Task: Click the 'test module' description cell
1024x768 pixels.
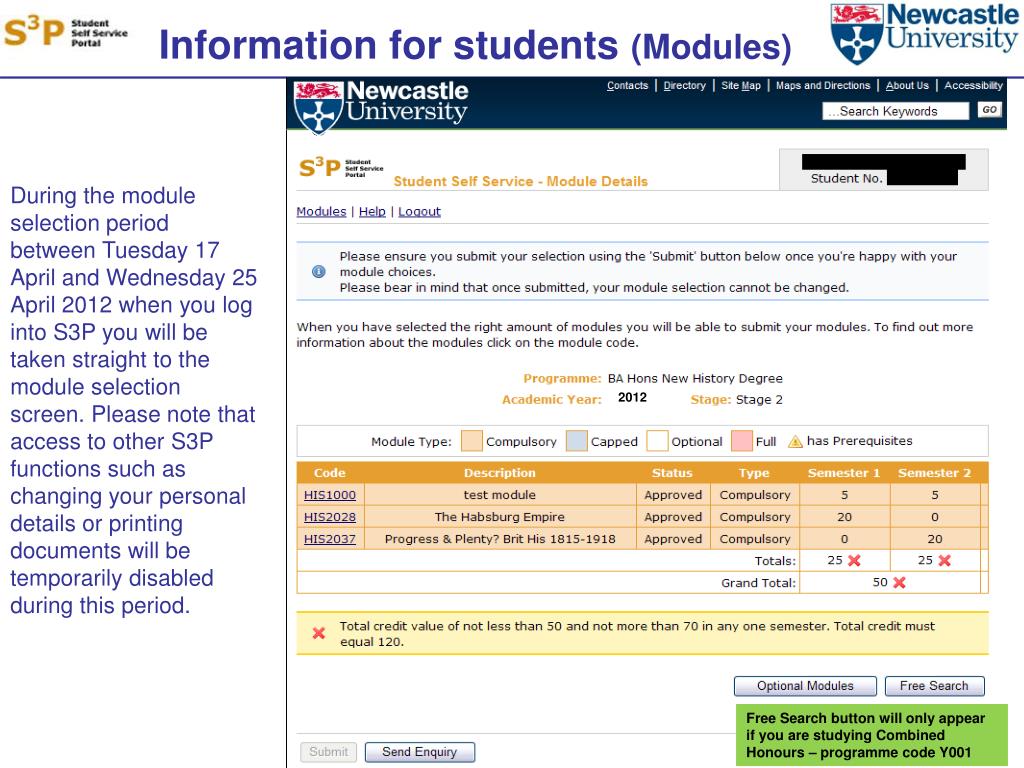Action: pyautogui.click(x=500, y=495)
